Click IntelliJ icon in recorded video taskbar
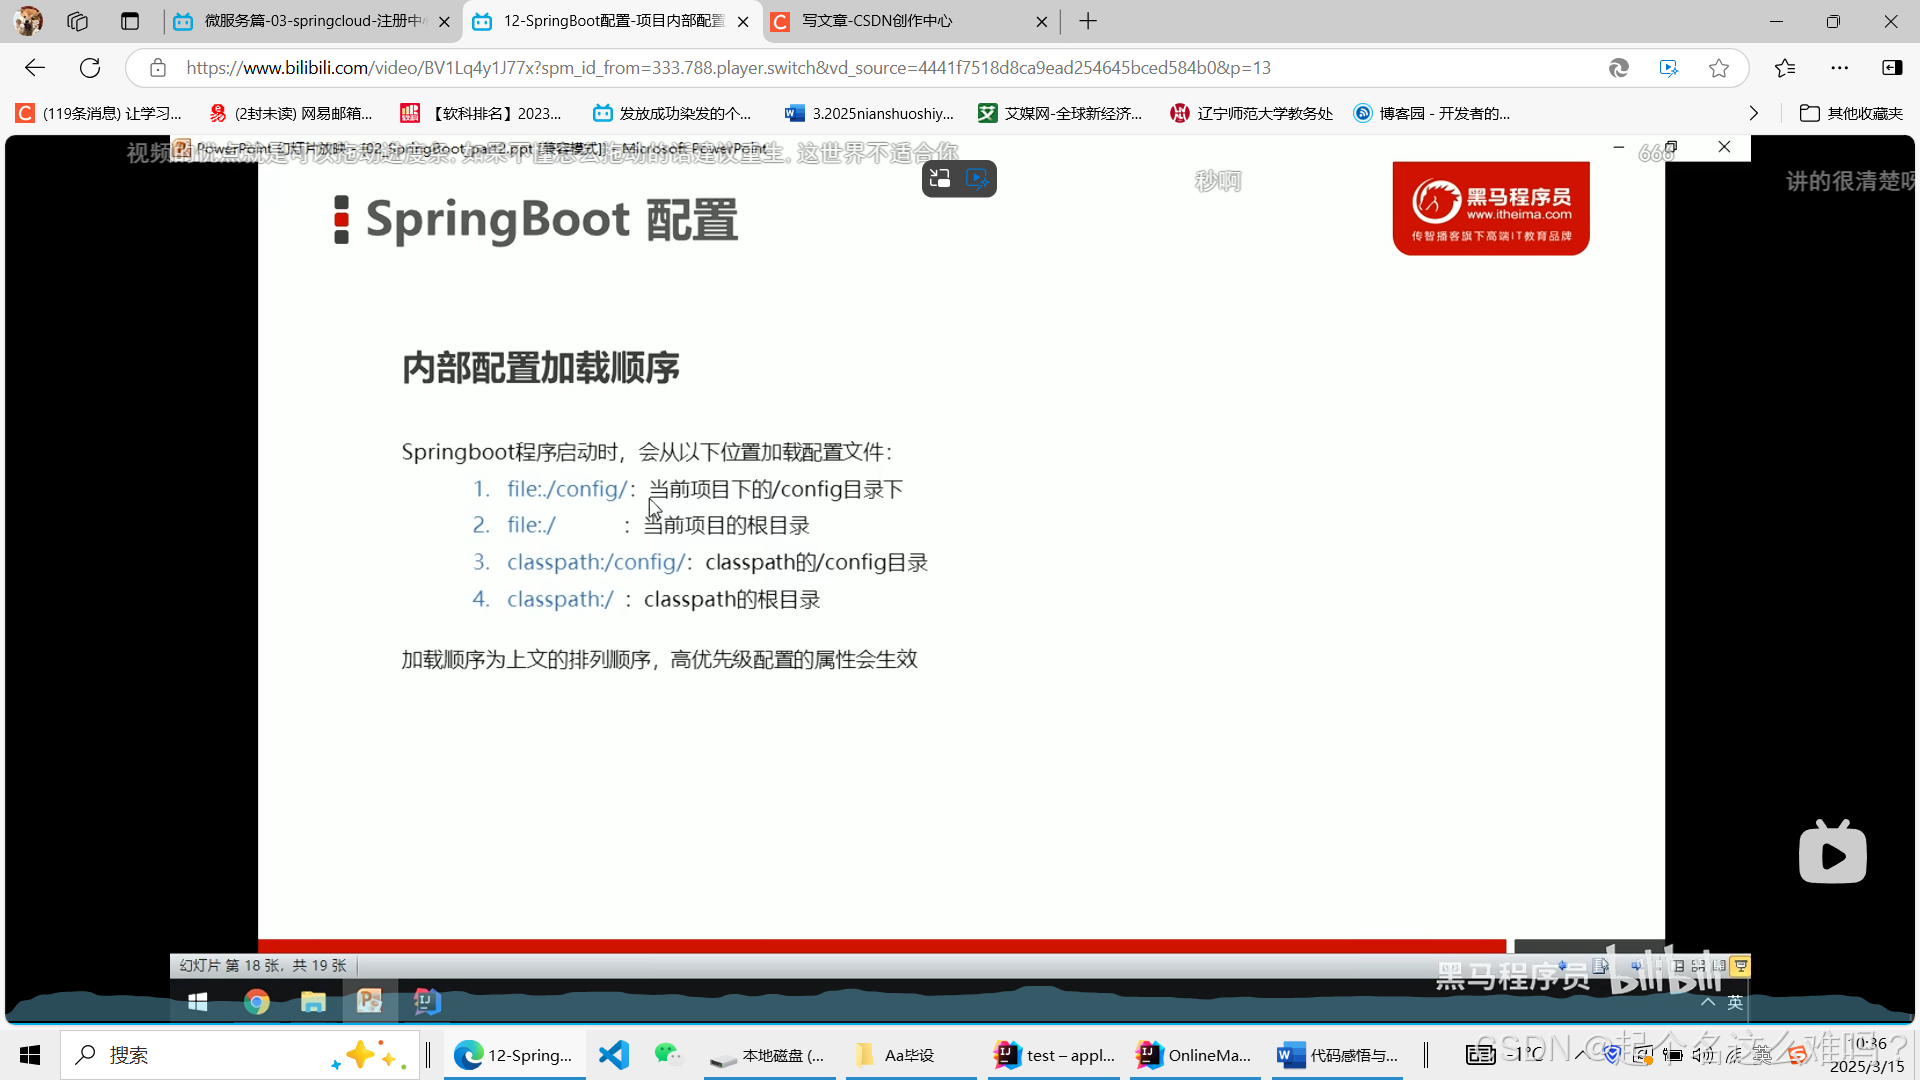The width and height of the screenshot is (1920, 1080). [427, 1001]
